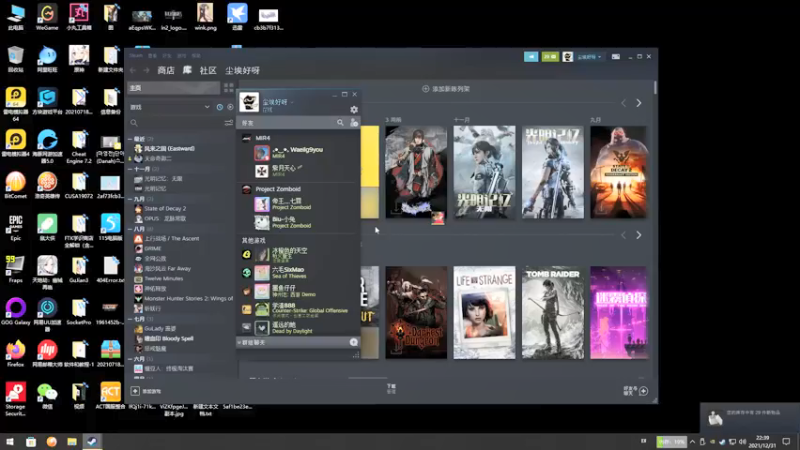Click the library vertical scrollbar
Viewport: 800px width, 450px height.
[x=655, y=87]
